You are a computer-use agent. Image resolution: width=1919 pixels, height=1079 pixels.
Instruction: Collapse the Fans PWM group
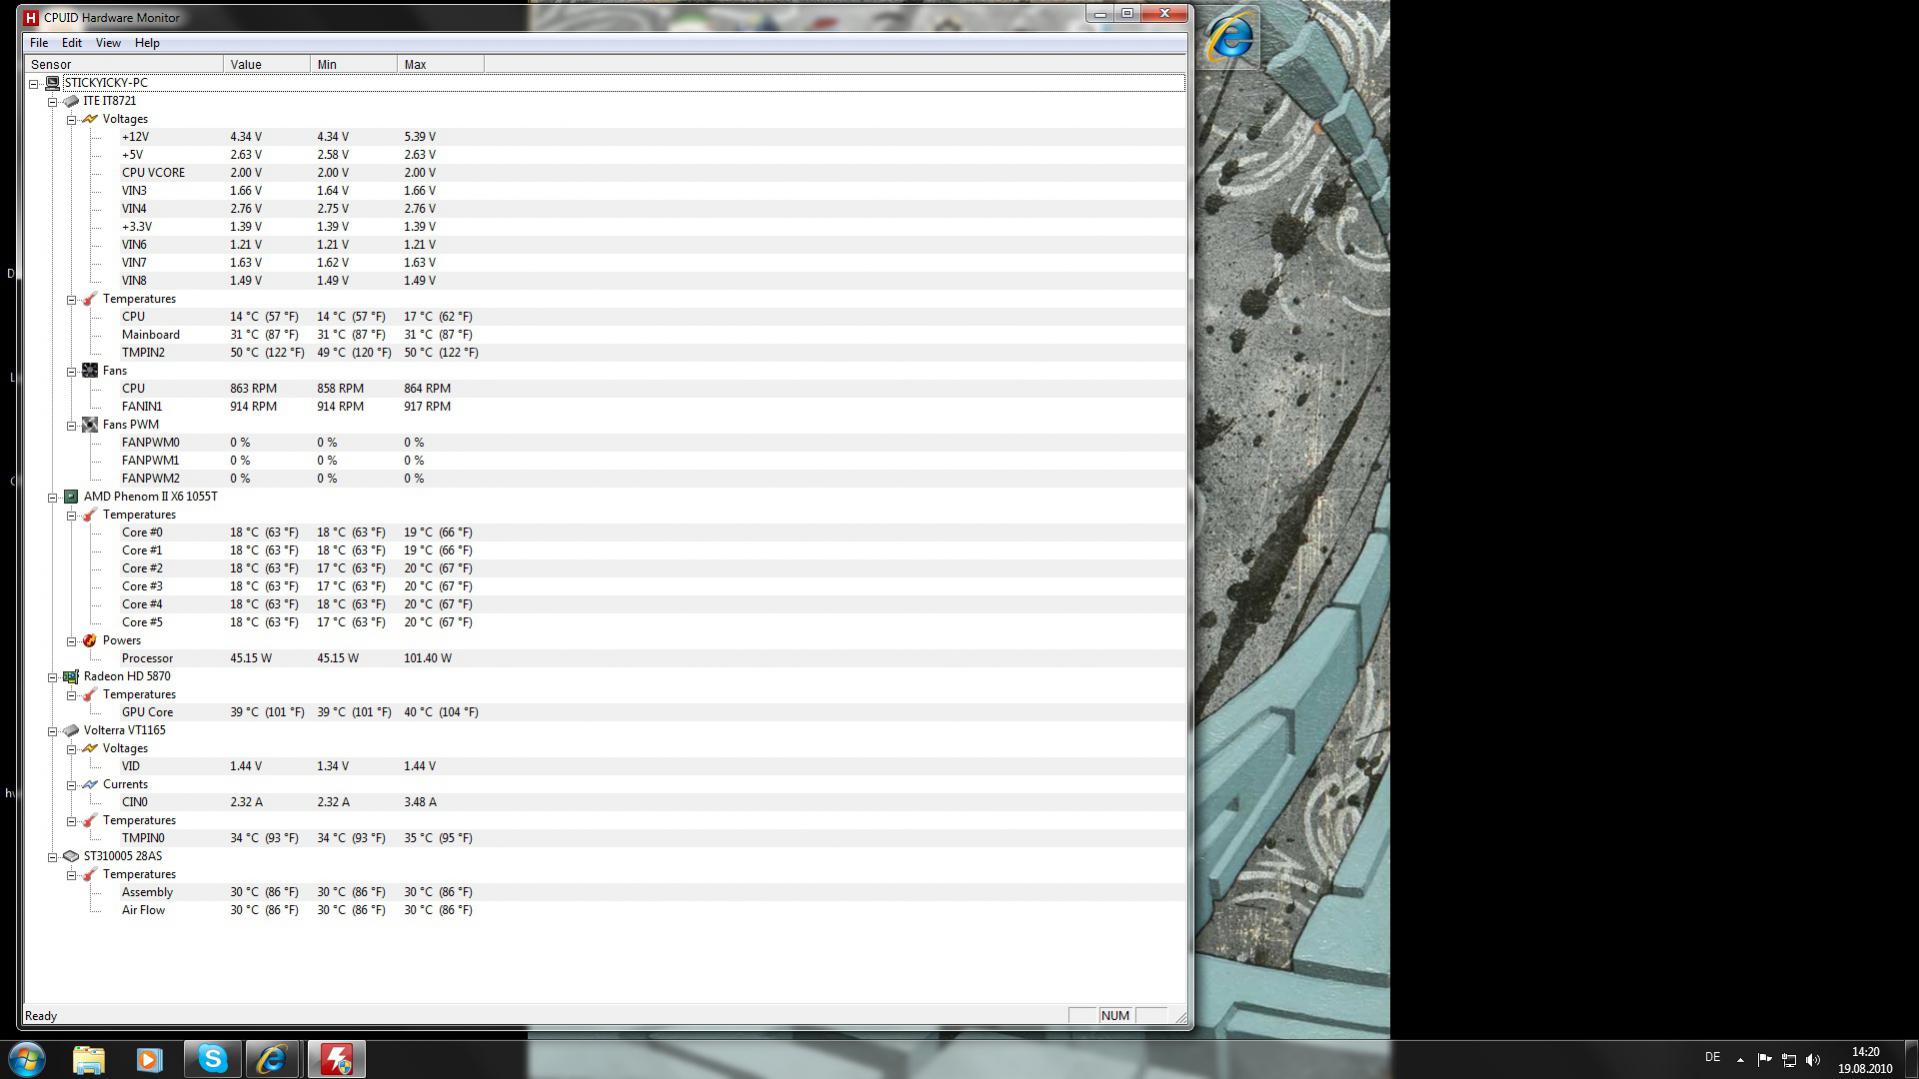pyautogui.click(x=72, y=426)
